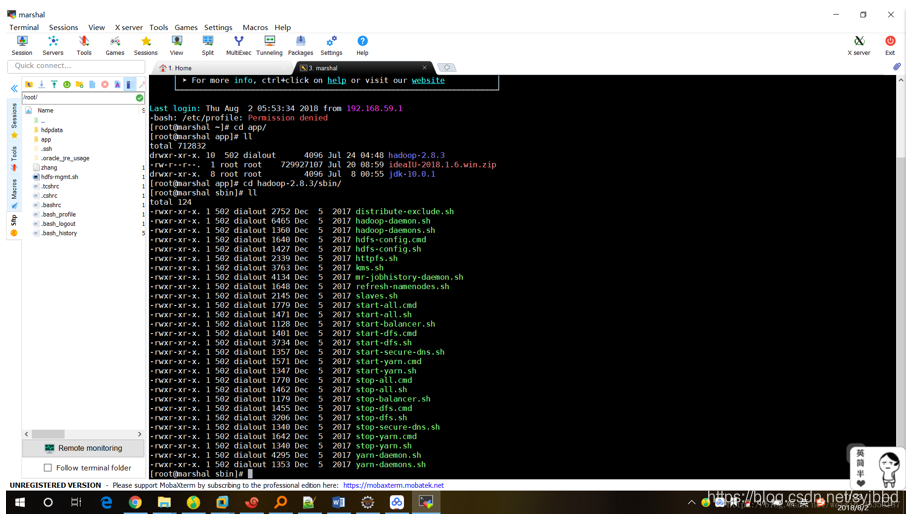Open a new tab button
The height and width of the screenshot is (516, 908).
[x=446, y=68]
